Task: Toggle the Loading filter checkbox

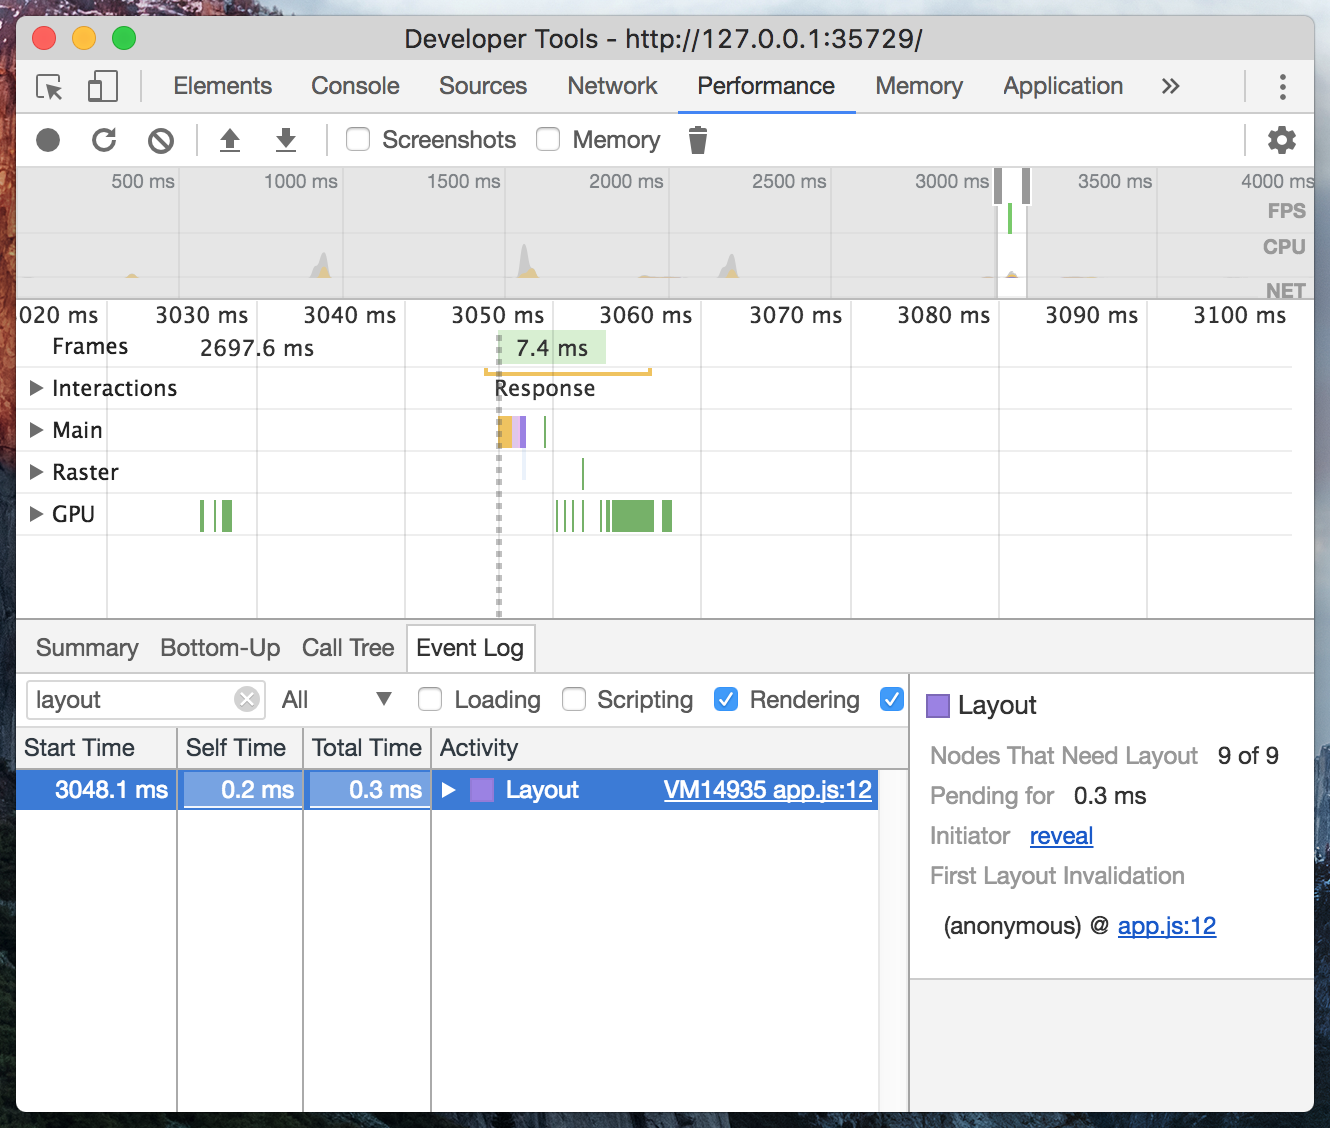Action: 430,700
